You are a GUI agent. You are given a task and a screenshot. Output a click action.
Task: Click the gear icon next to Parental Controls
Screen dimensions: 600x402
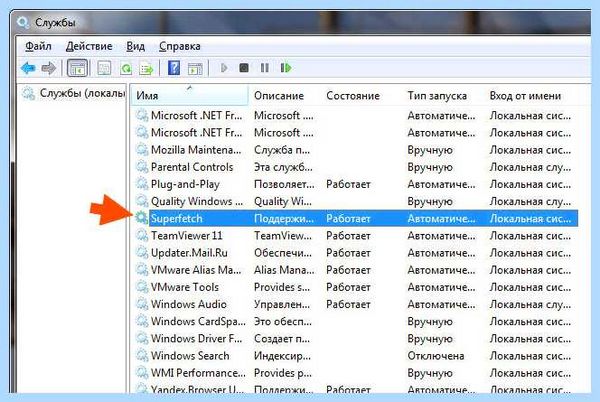pos(142,167)
